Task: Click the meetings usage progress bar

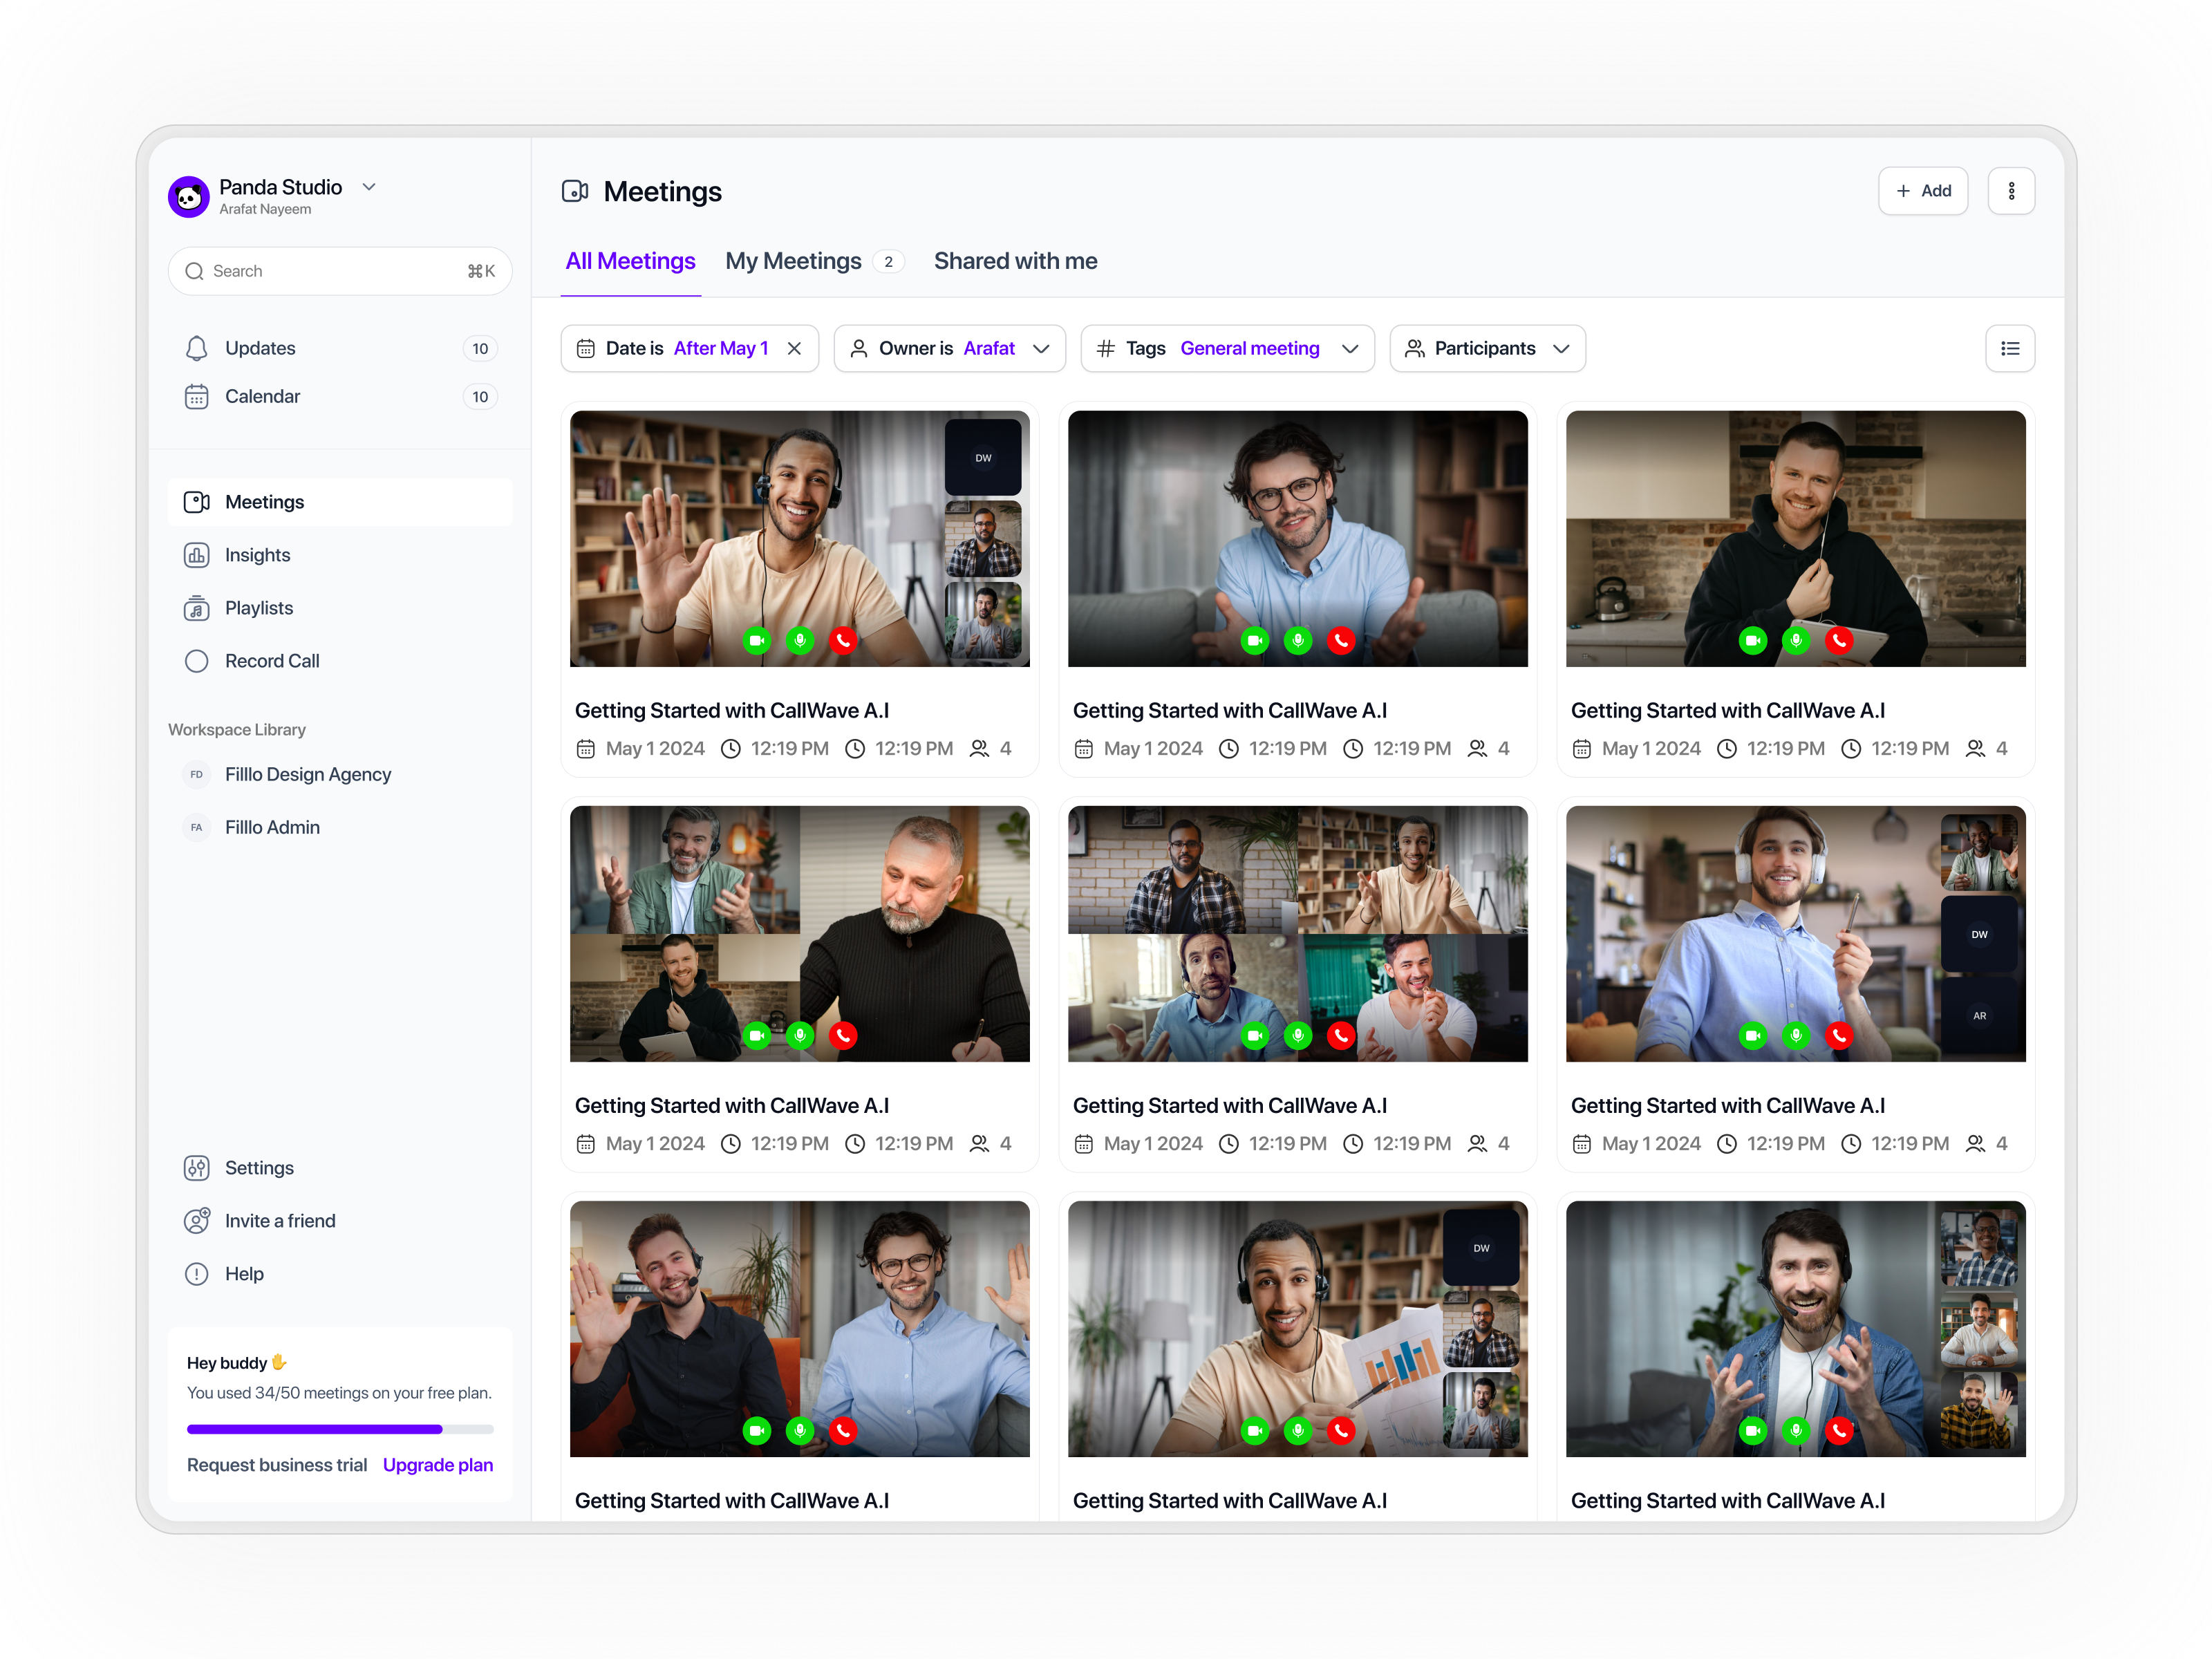Action: 340,1429
